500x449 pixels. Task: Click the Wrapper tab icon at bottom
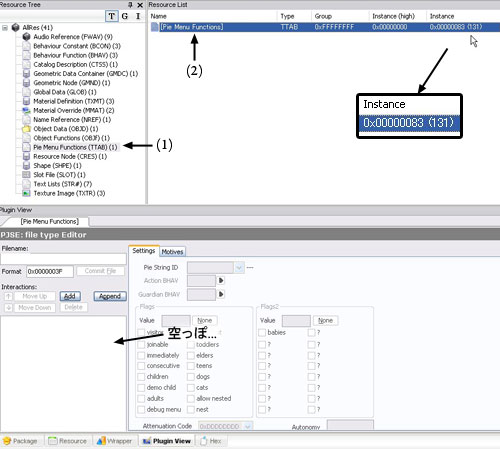(x=101, y=441)
